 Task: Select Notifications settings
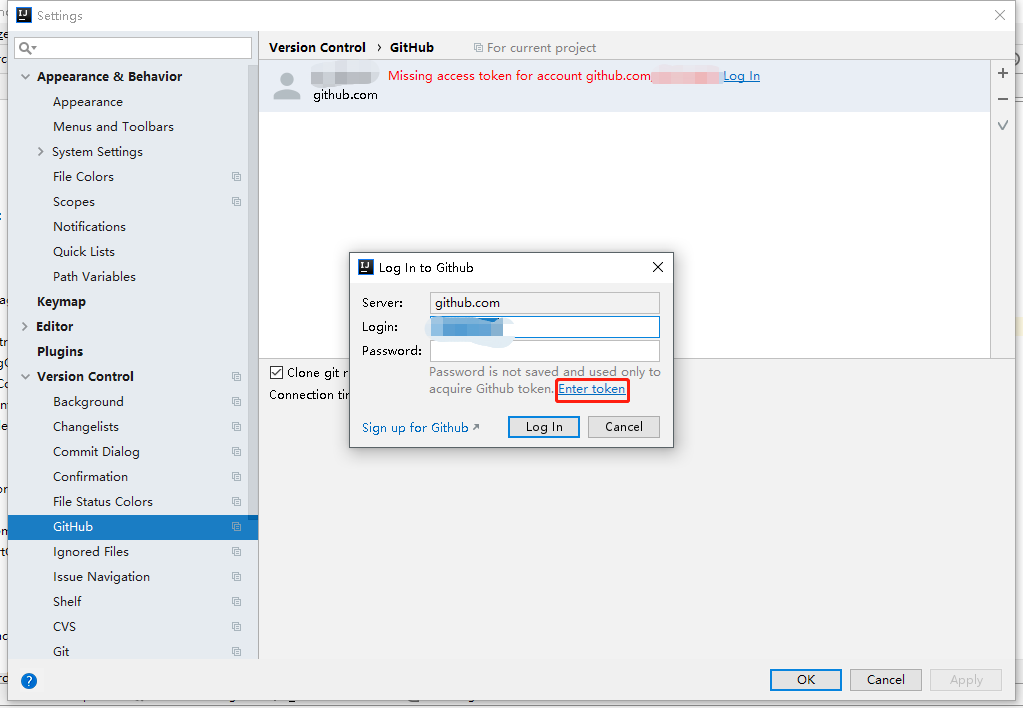point(89,226)
